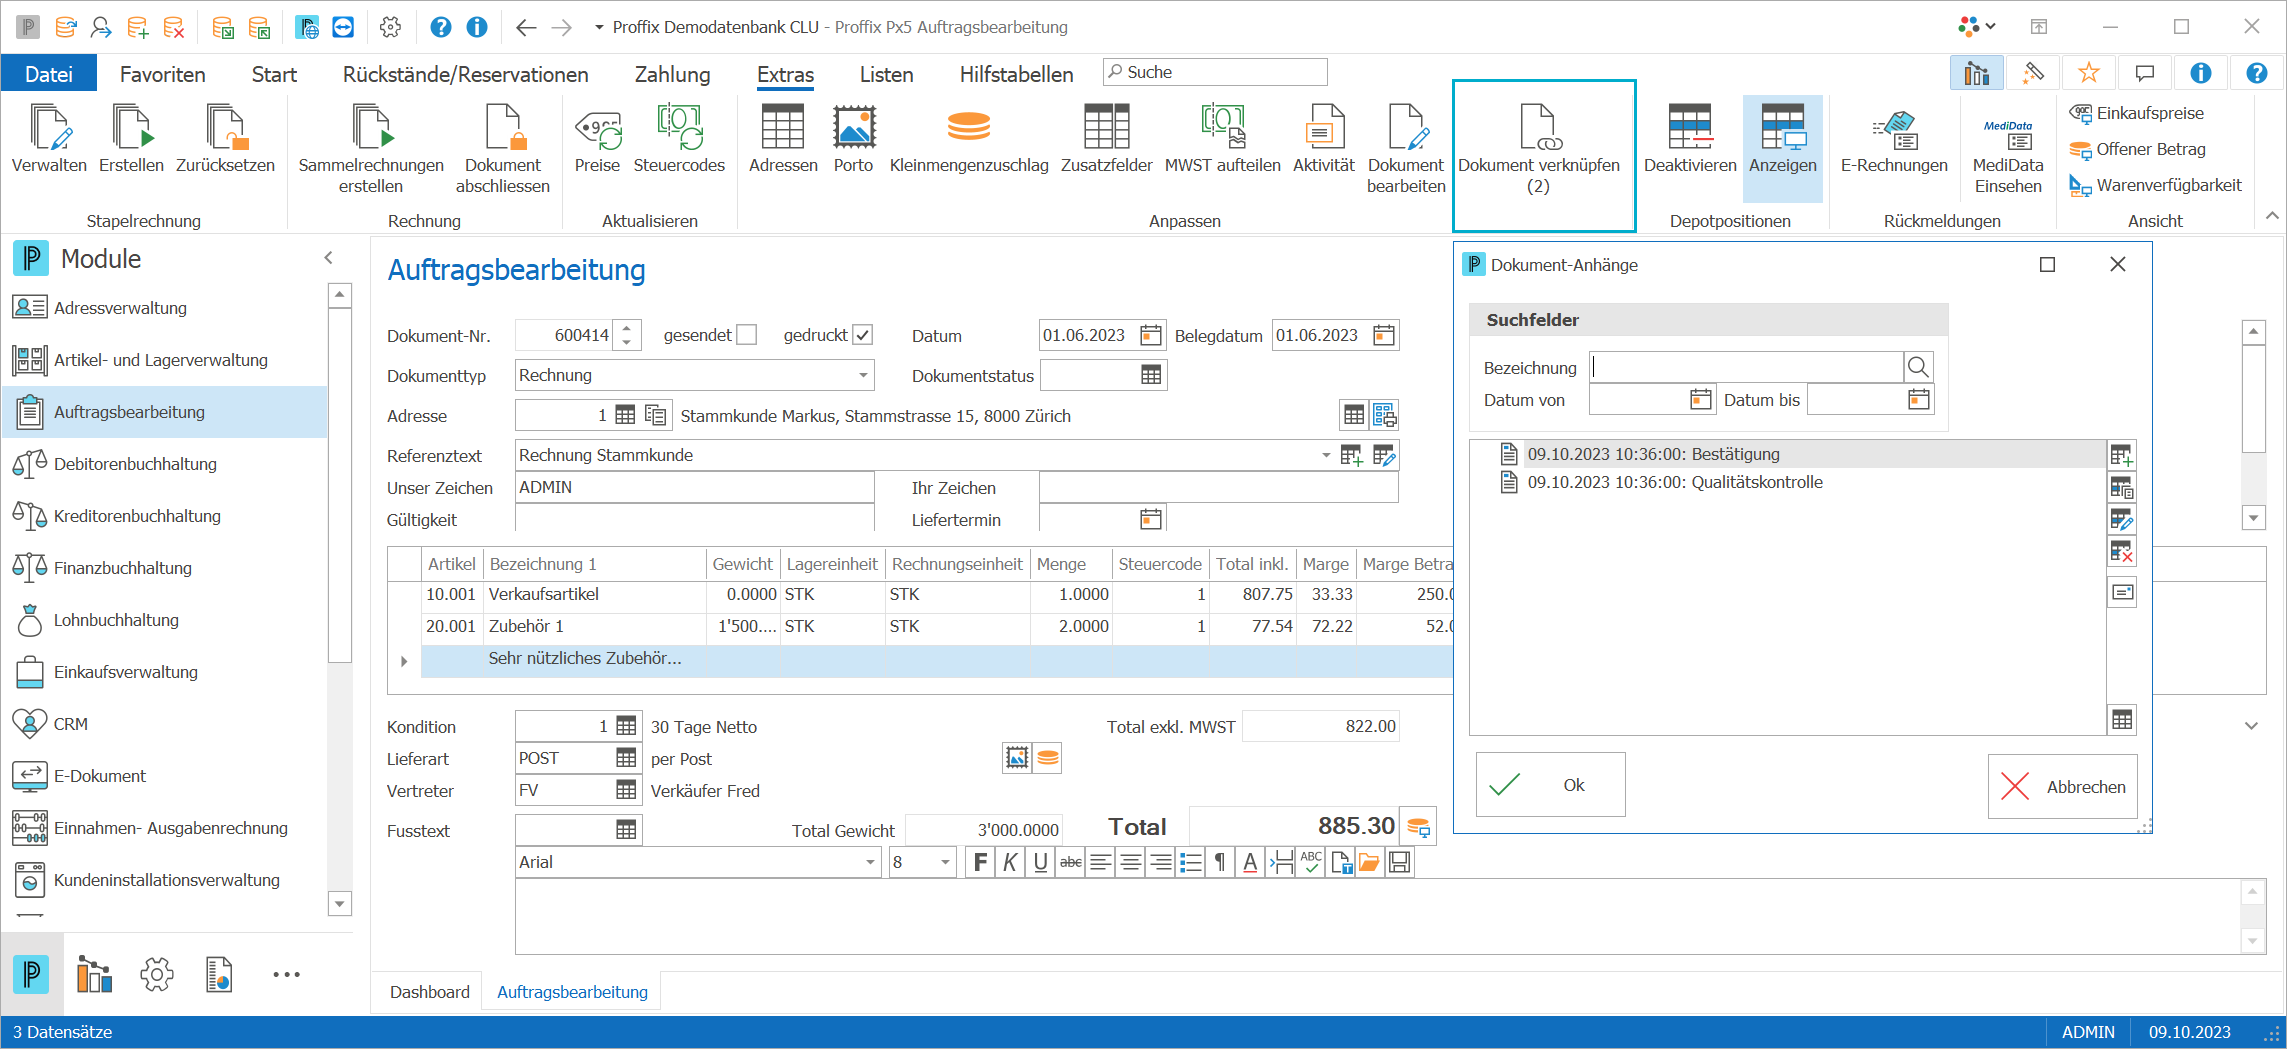The height and width of the screenshot is (1049, 2287).
Task: Toggle bold F formatting button
Action: tap(980, 862)
